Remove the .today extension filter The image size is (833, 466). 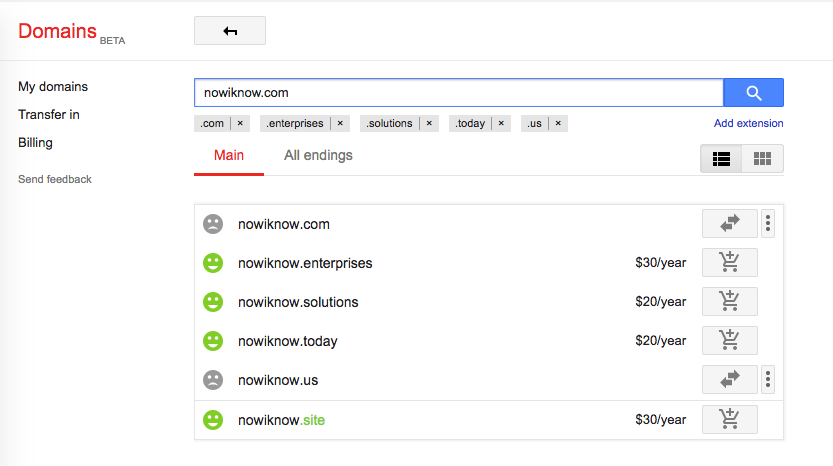(501, 123)
